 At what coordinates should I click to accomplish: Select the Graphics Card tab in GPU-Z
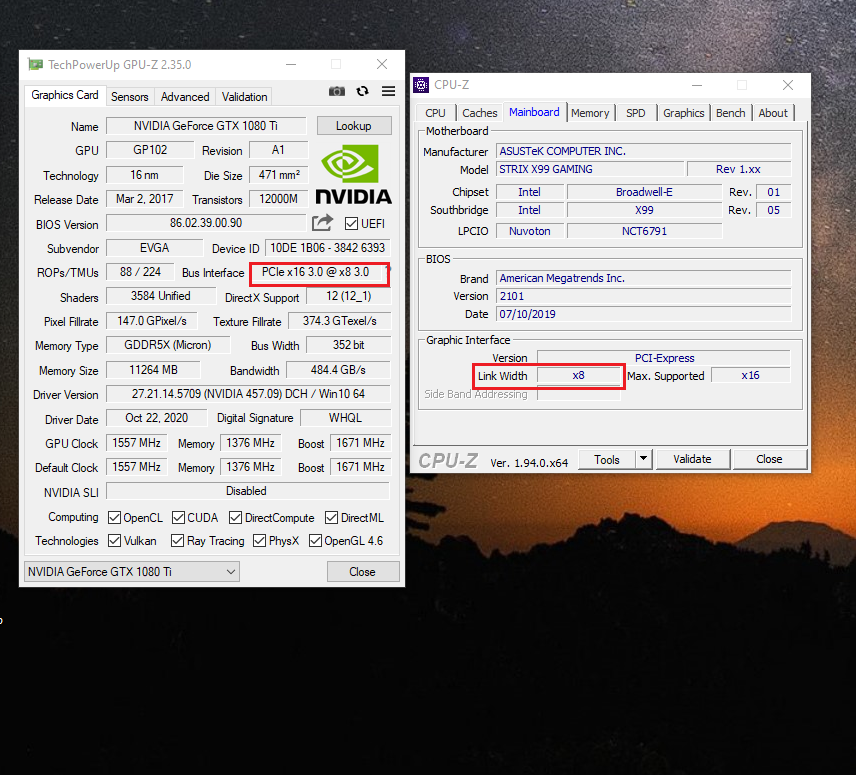click(65, 95)
